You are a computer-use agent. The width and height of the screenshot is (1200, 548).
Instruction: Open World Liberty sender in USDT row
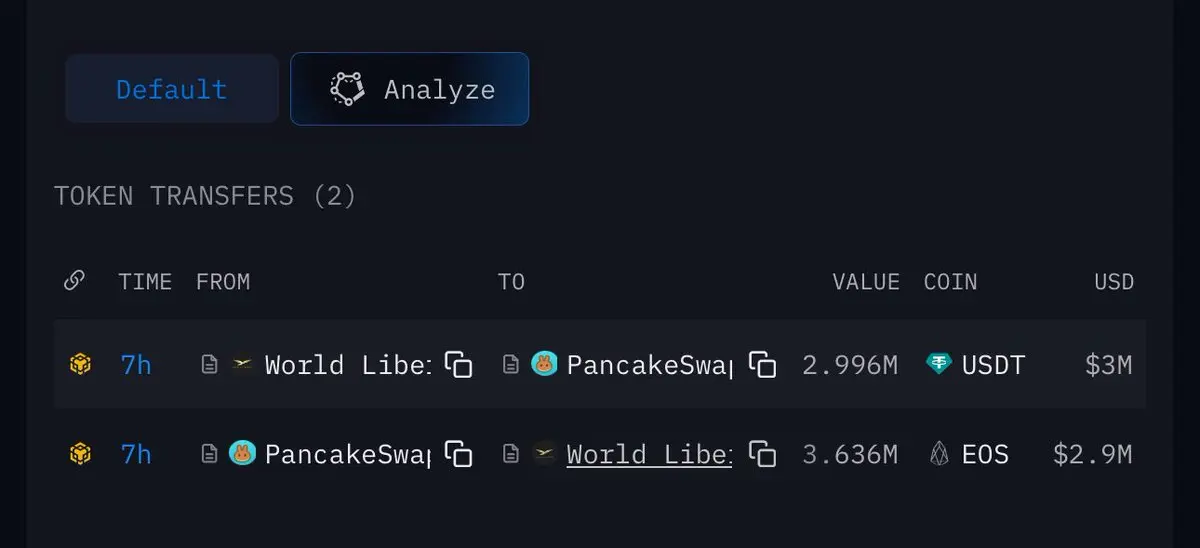347,365
